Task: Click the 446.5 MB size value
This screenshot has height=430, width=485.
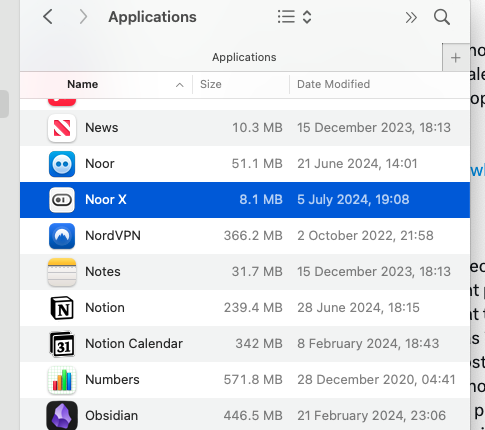Action: (253, 416)
